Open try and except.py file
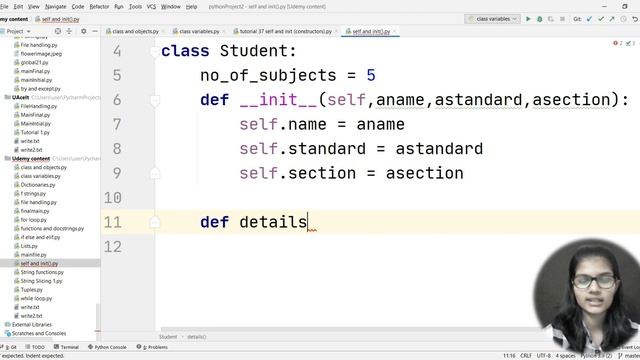The height and width of the screenshot is (360, 640). [40, 89]
